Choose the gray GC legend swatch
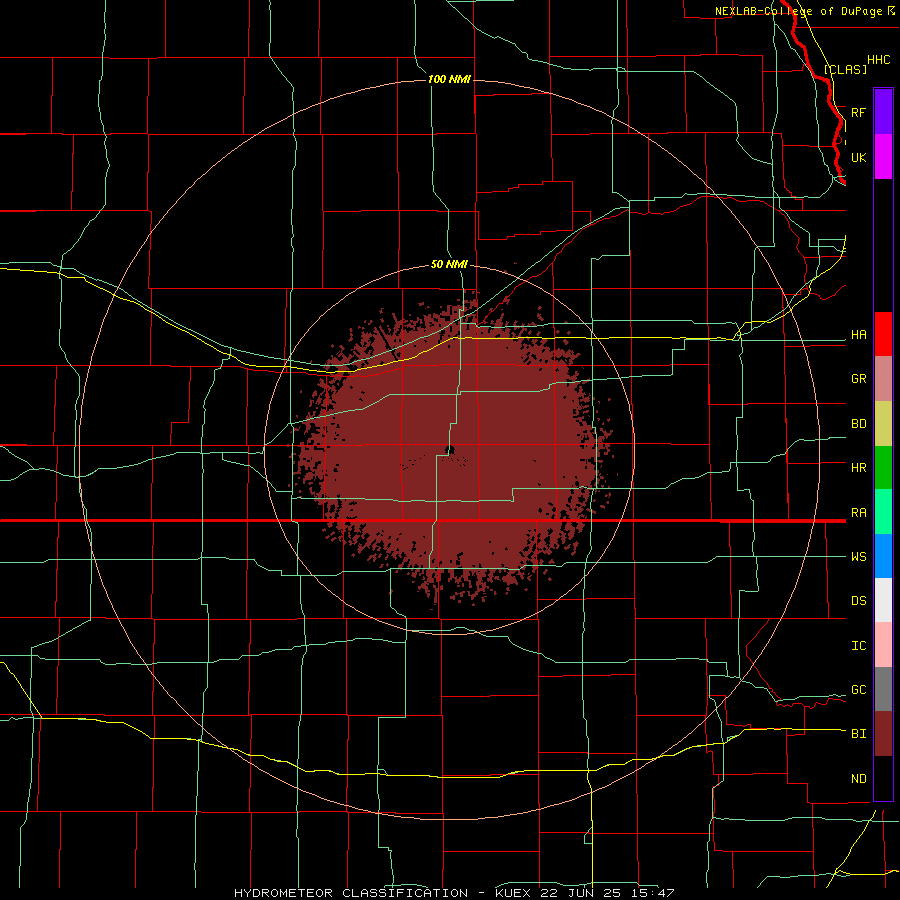This screenshot has width=900, height=900. click(x=883, y=689)
